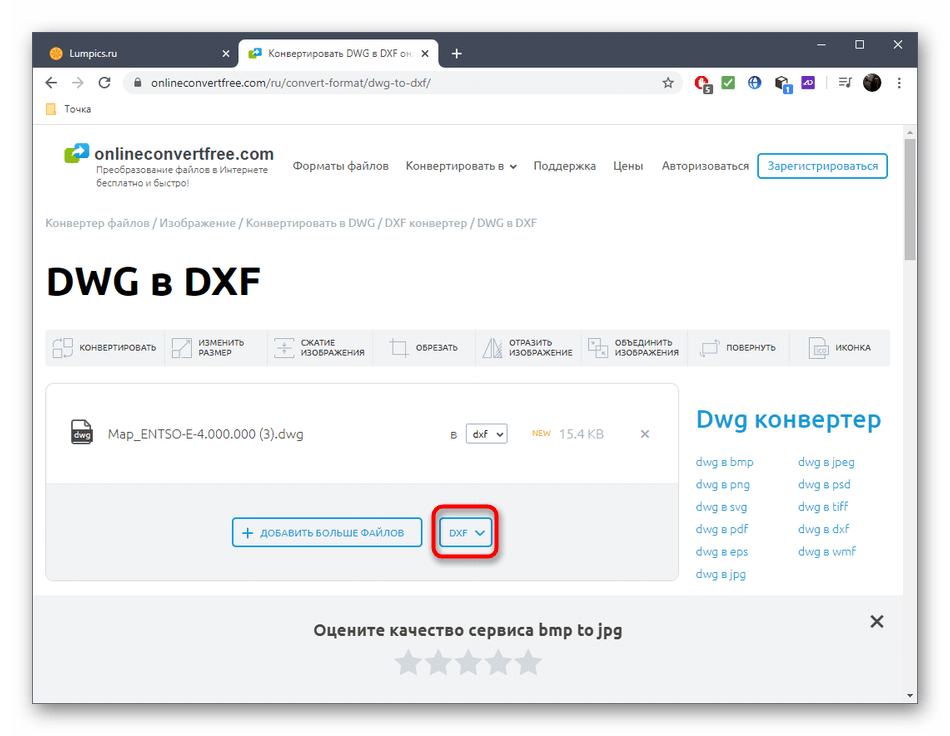Click Добавить больше файлов button
This screenshot has height=736, width=950.
(327, 532)
